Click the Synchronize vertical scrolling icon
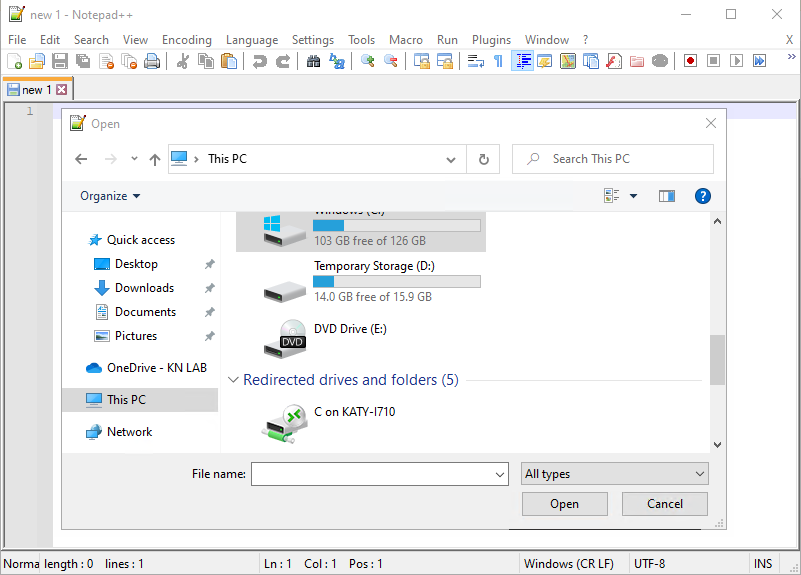Viewport: 801px width, 575px height. click(421, 61)
